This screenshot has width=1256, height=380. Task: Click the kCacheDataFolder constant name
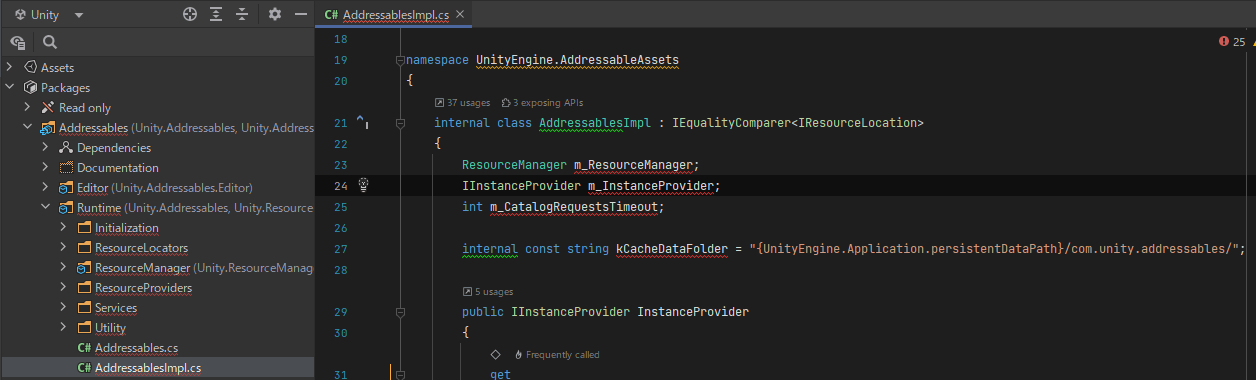671,248
